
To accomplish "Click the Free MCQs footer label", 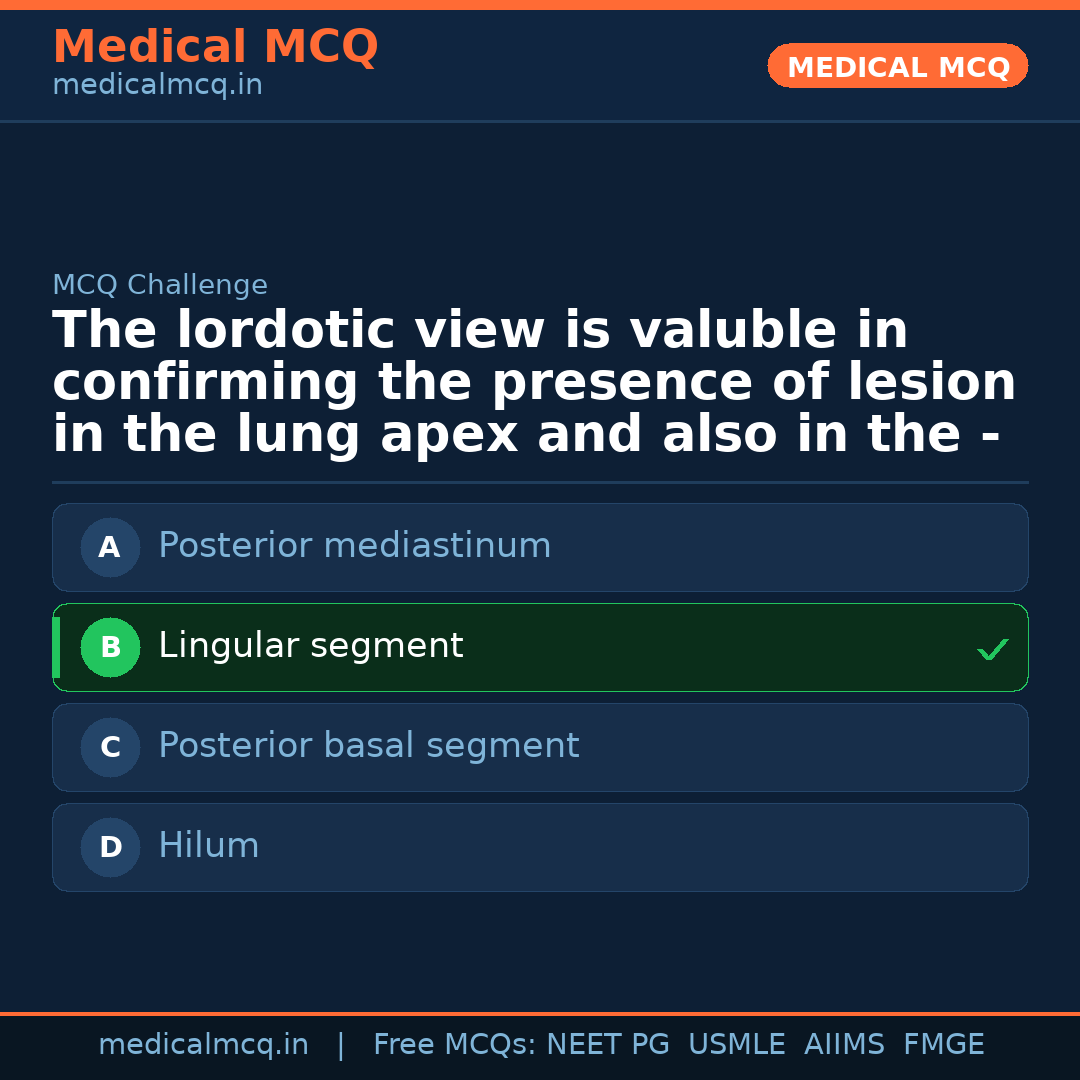I will pyautogui.click(x=455, y=1045).
